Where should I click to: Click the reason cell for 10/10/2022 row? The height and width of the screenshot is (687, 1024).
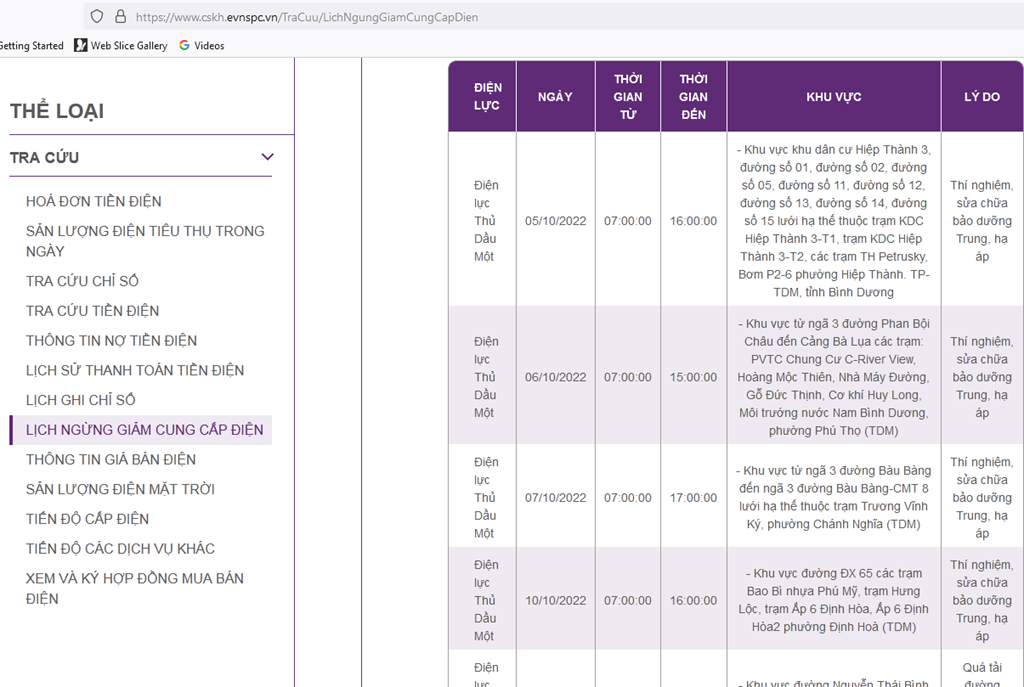click(982, 600)
